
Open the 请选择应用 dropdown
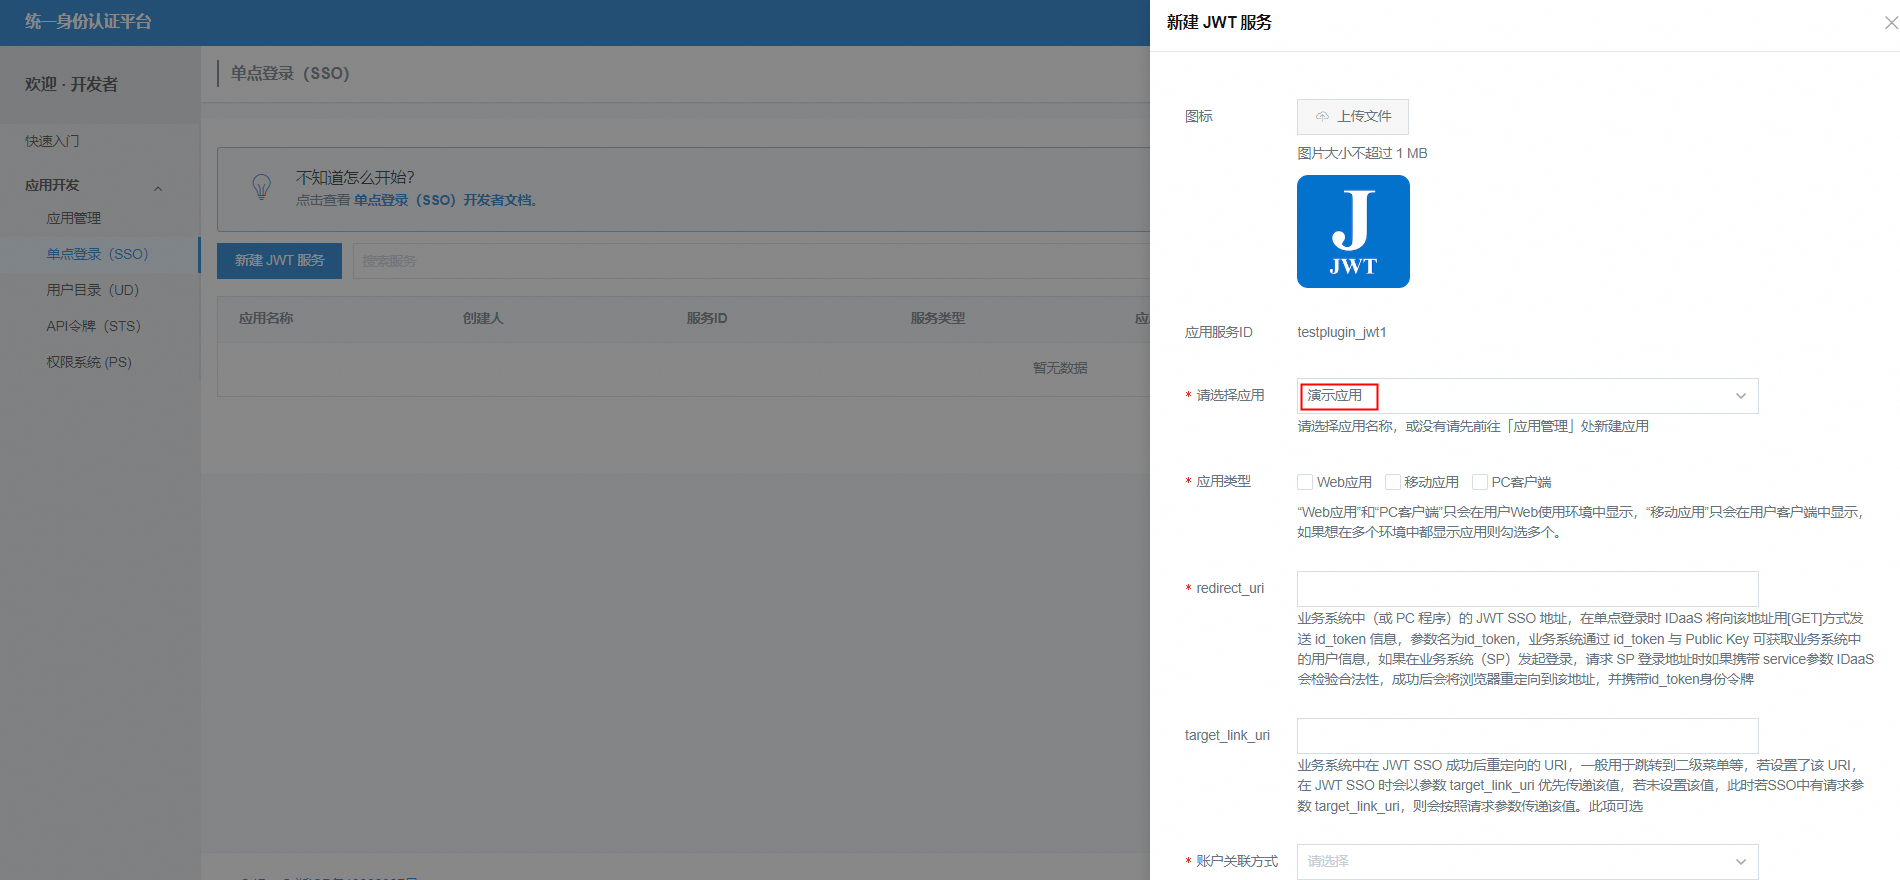[1526, 396]
